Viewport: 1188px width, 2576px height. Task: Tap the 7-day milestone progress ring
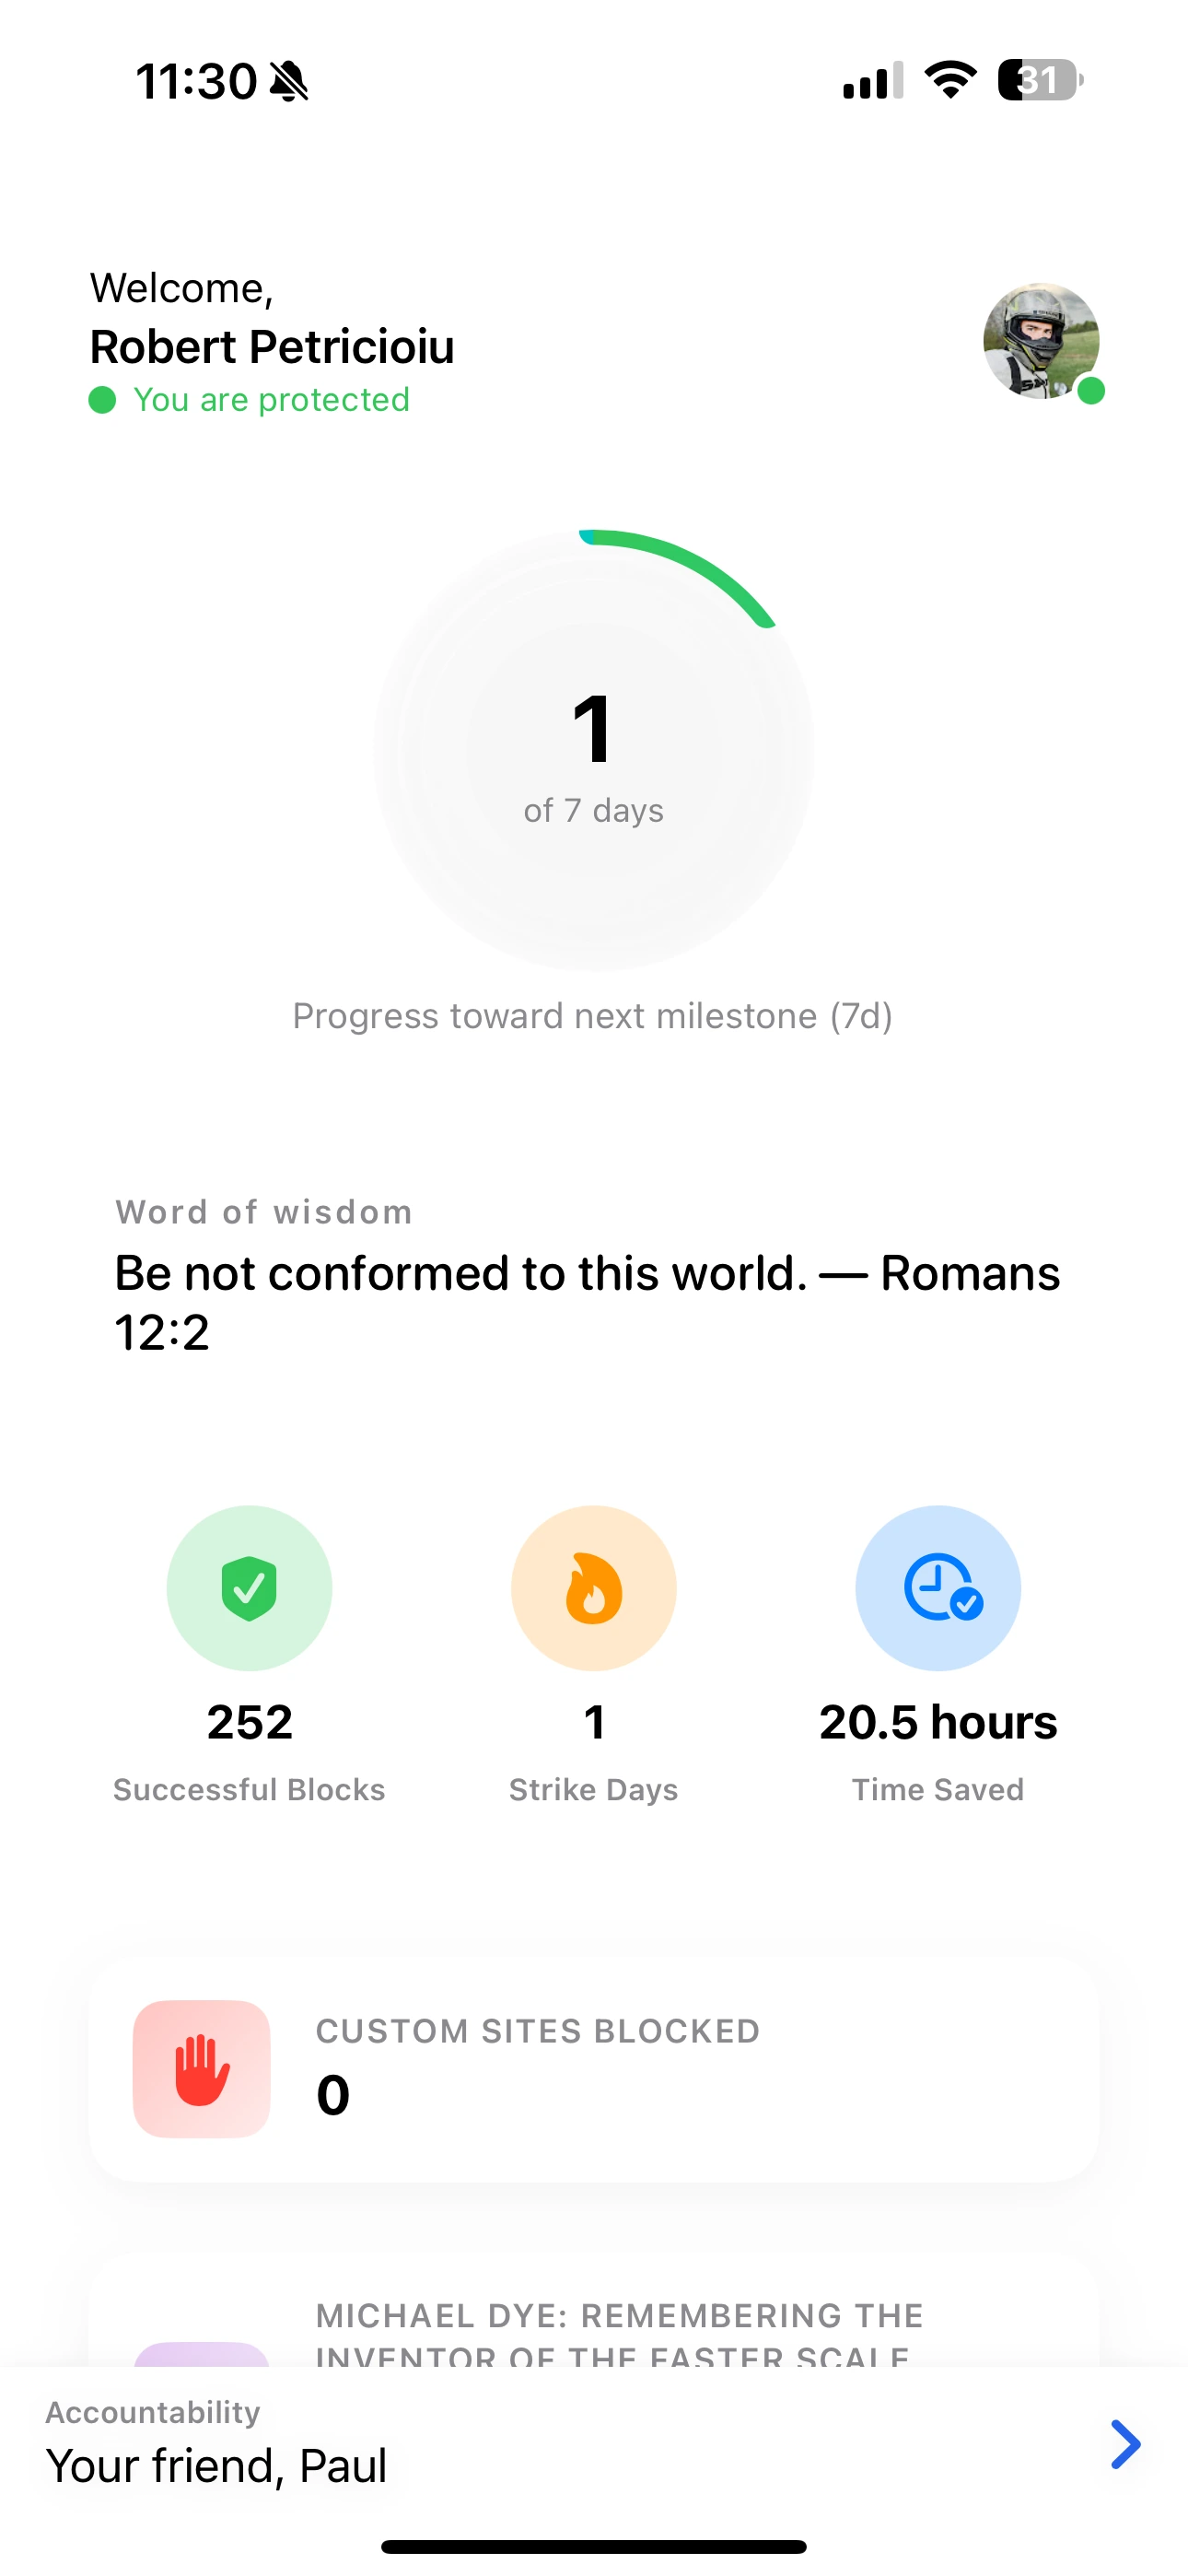point(594,750)
